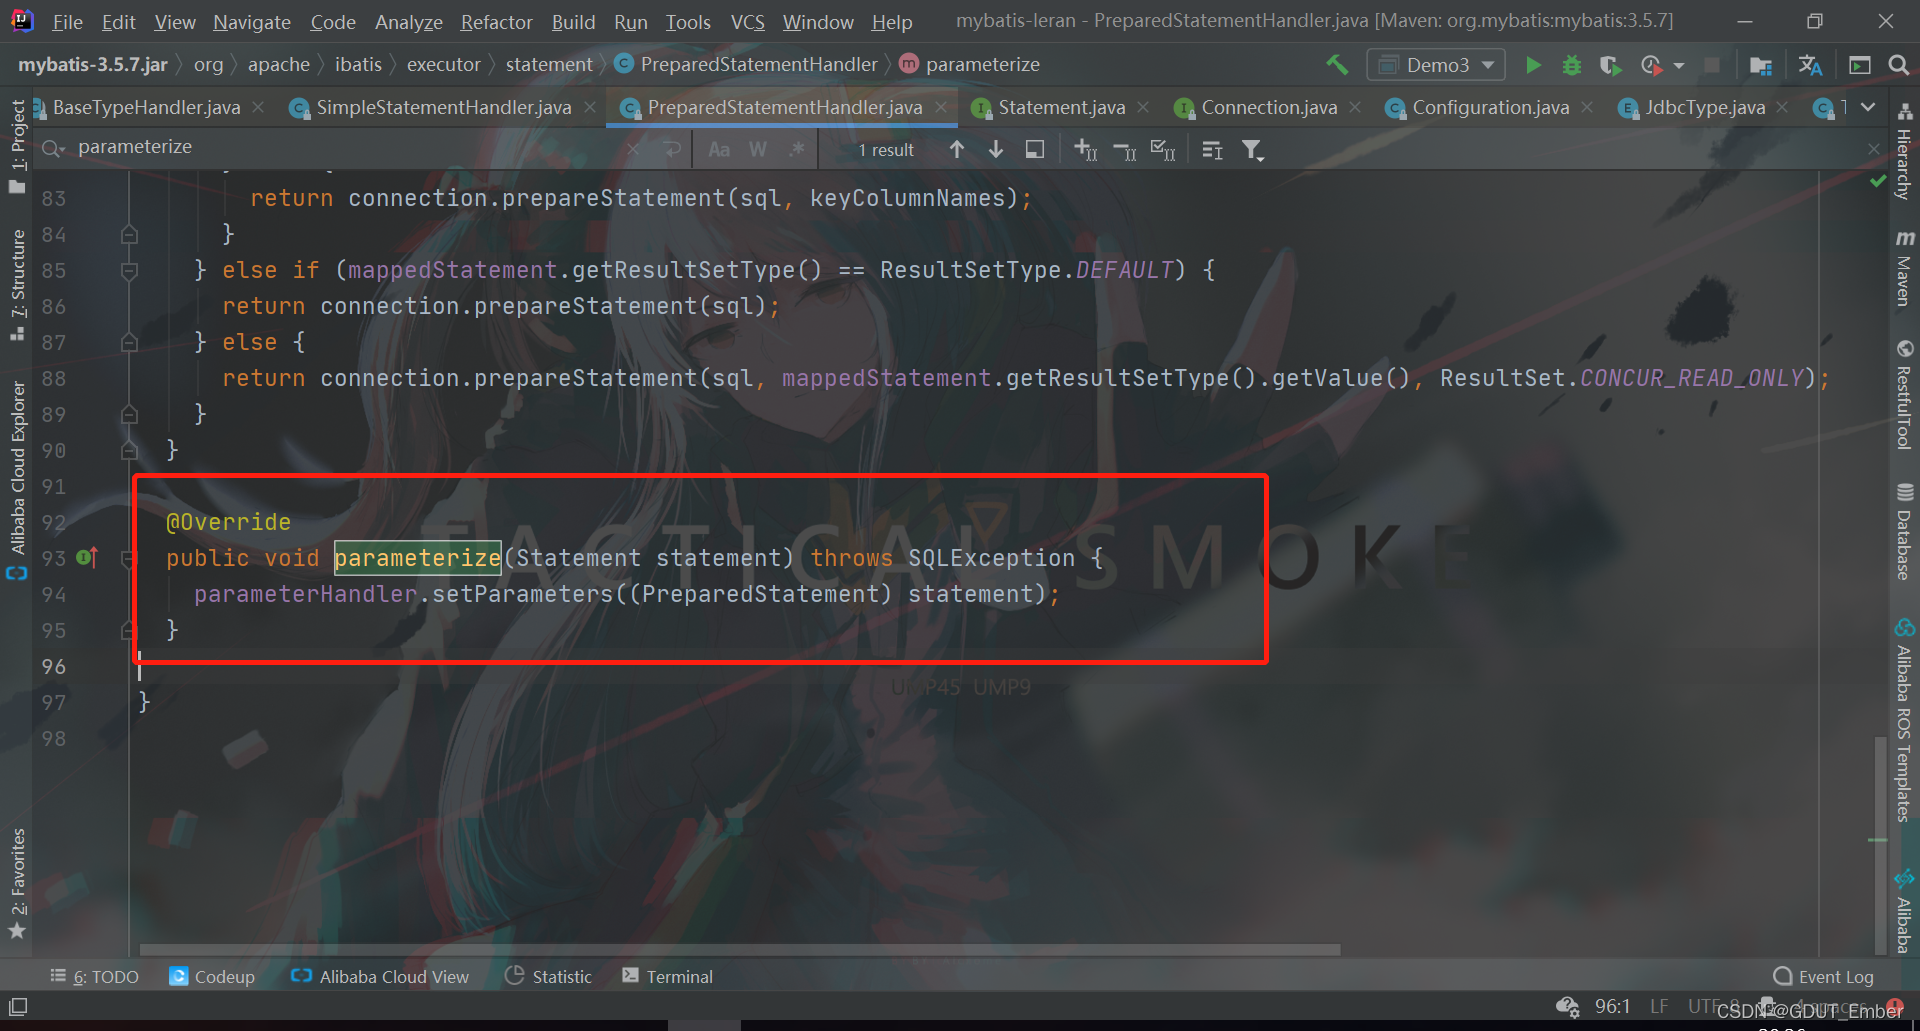This screenshot has height=1031, width=1920.
Task: Open the tool windows quick-access icon
Action: (x=18, y=1006)
